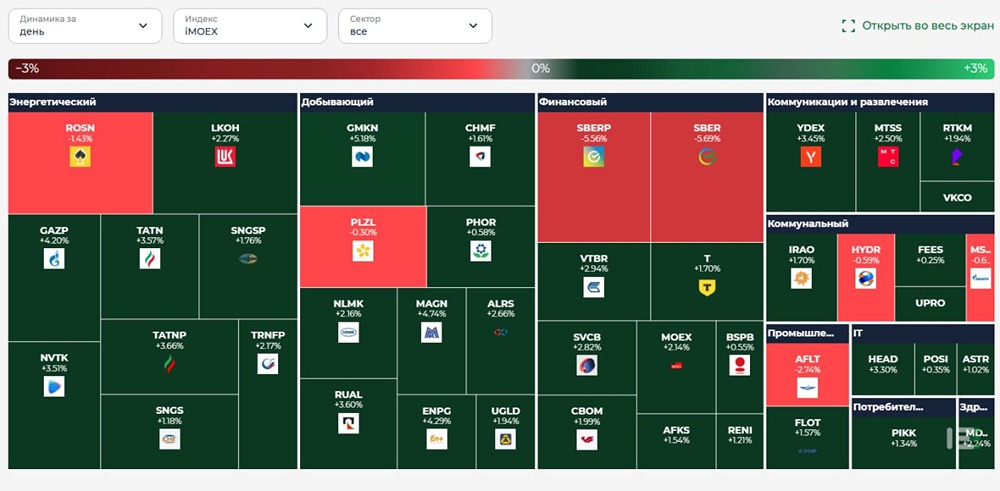Click the full screen icon

click(848, 26)
